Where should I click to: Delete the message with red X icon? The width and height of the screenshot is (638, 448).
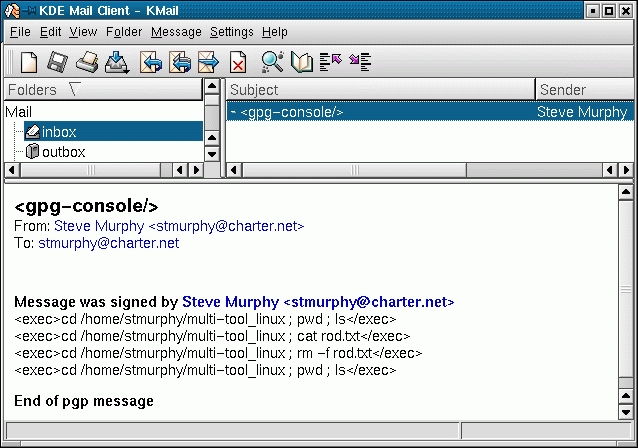click(238, 63)
